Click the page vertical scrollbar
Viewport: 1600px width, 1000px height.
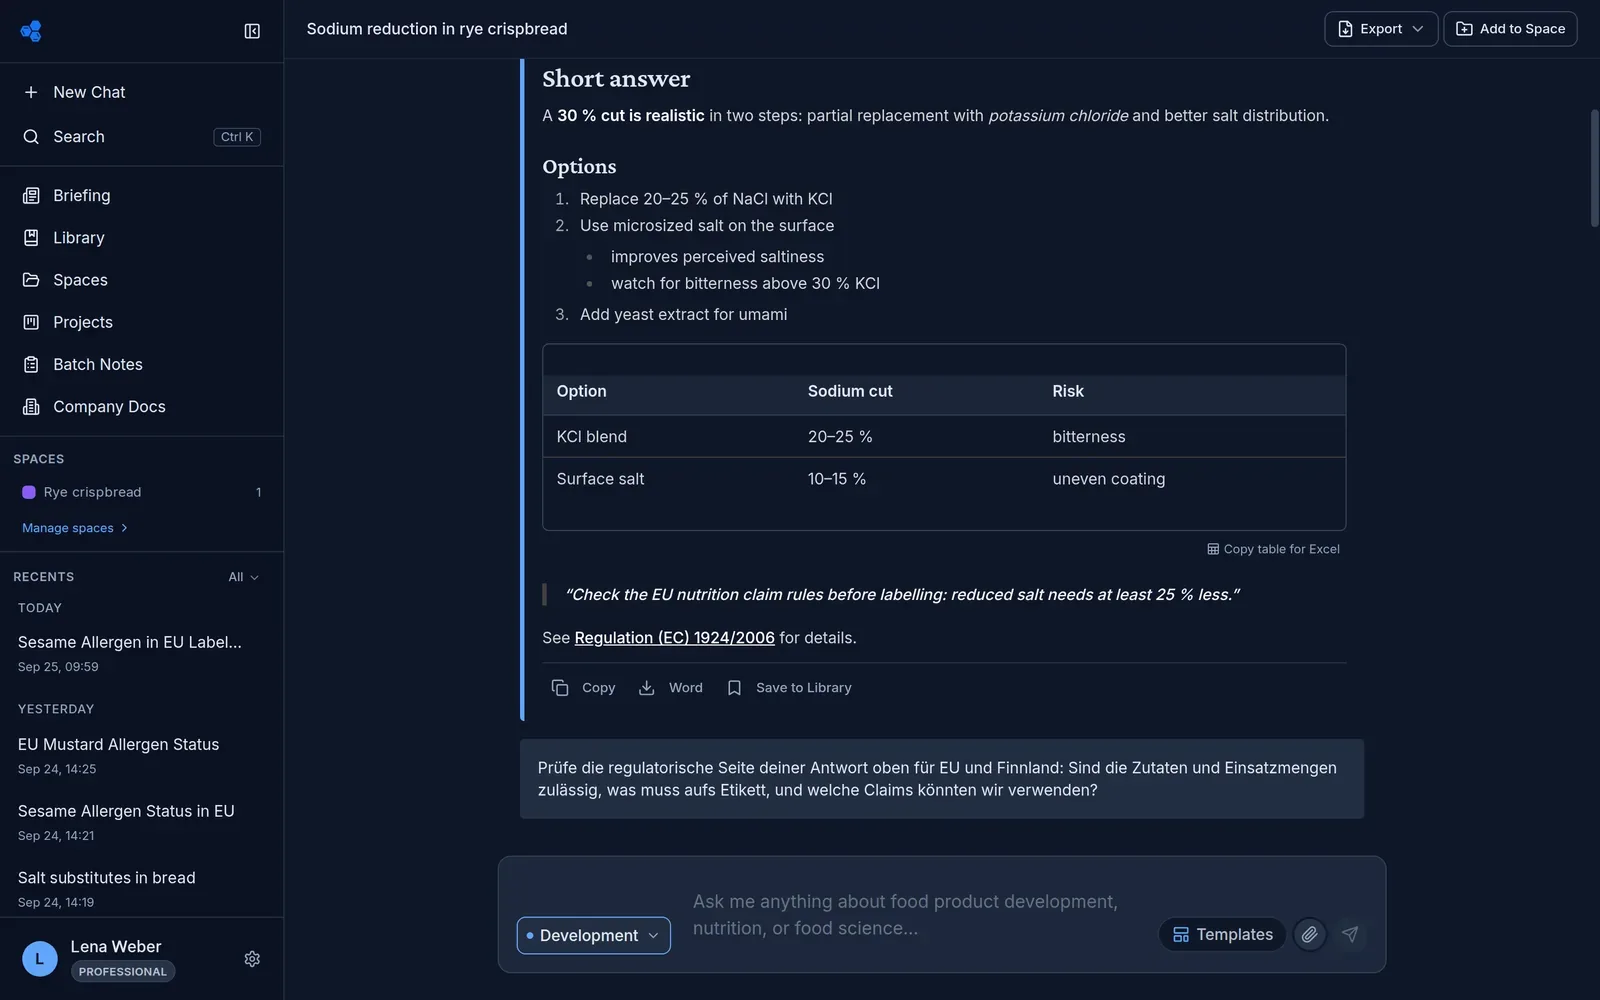pyautogui.click(x=1594, y=168)
